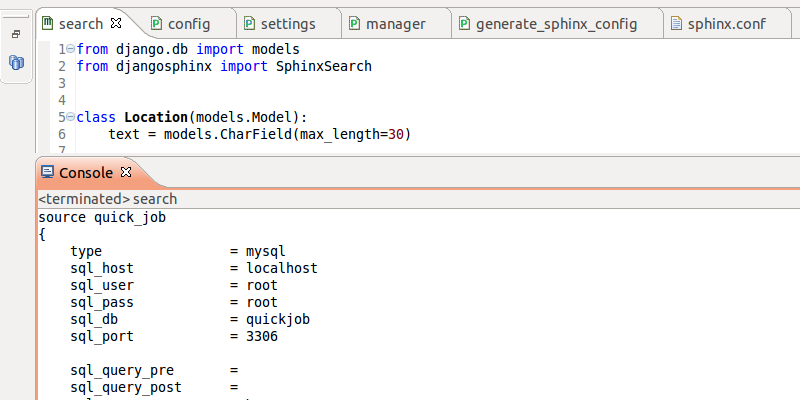Open the blue package view icon in sidebar
Viewport: 800px width, 400px height.
pyautogui.click(x=16, y=63)
